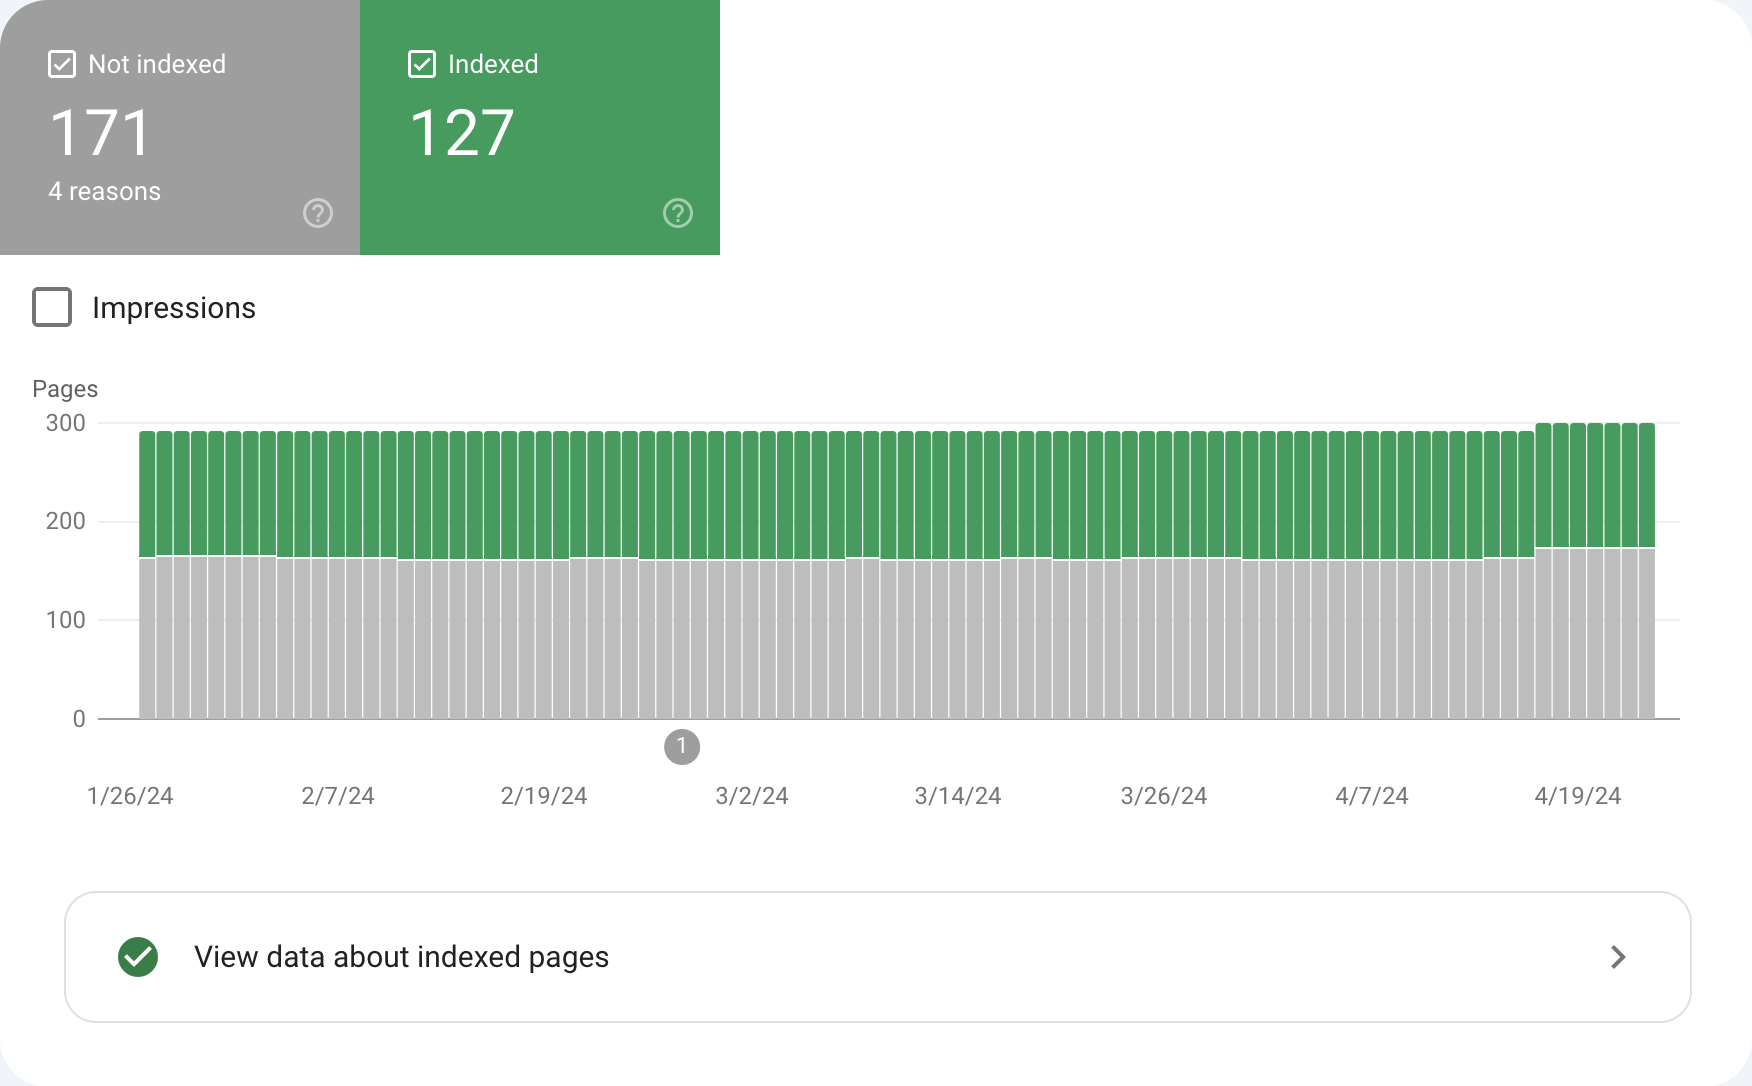
Task: Open help icon on Not indexed card
Action: pos(318,213)
